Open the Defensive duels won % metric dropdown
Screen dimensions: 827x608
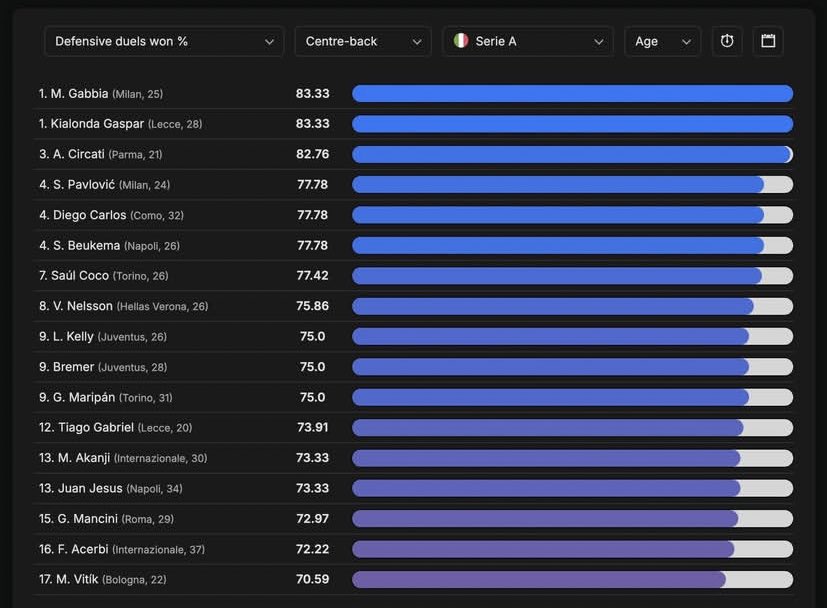point(164,41)
